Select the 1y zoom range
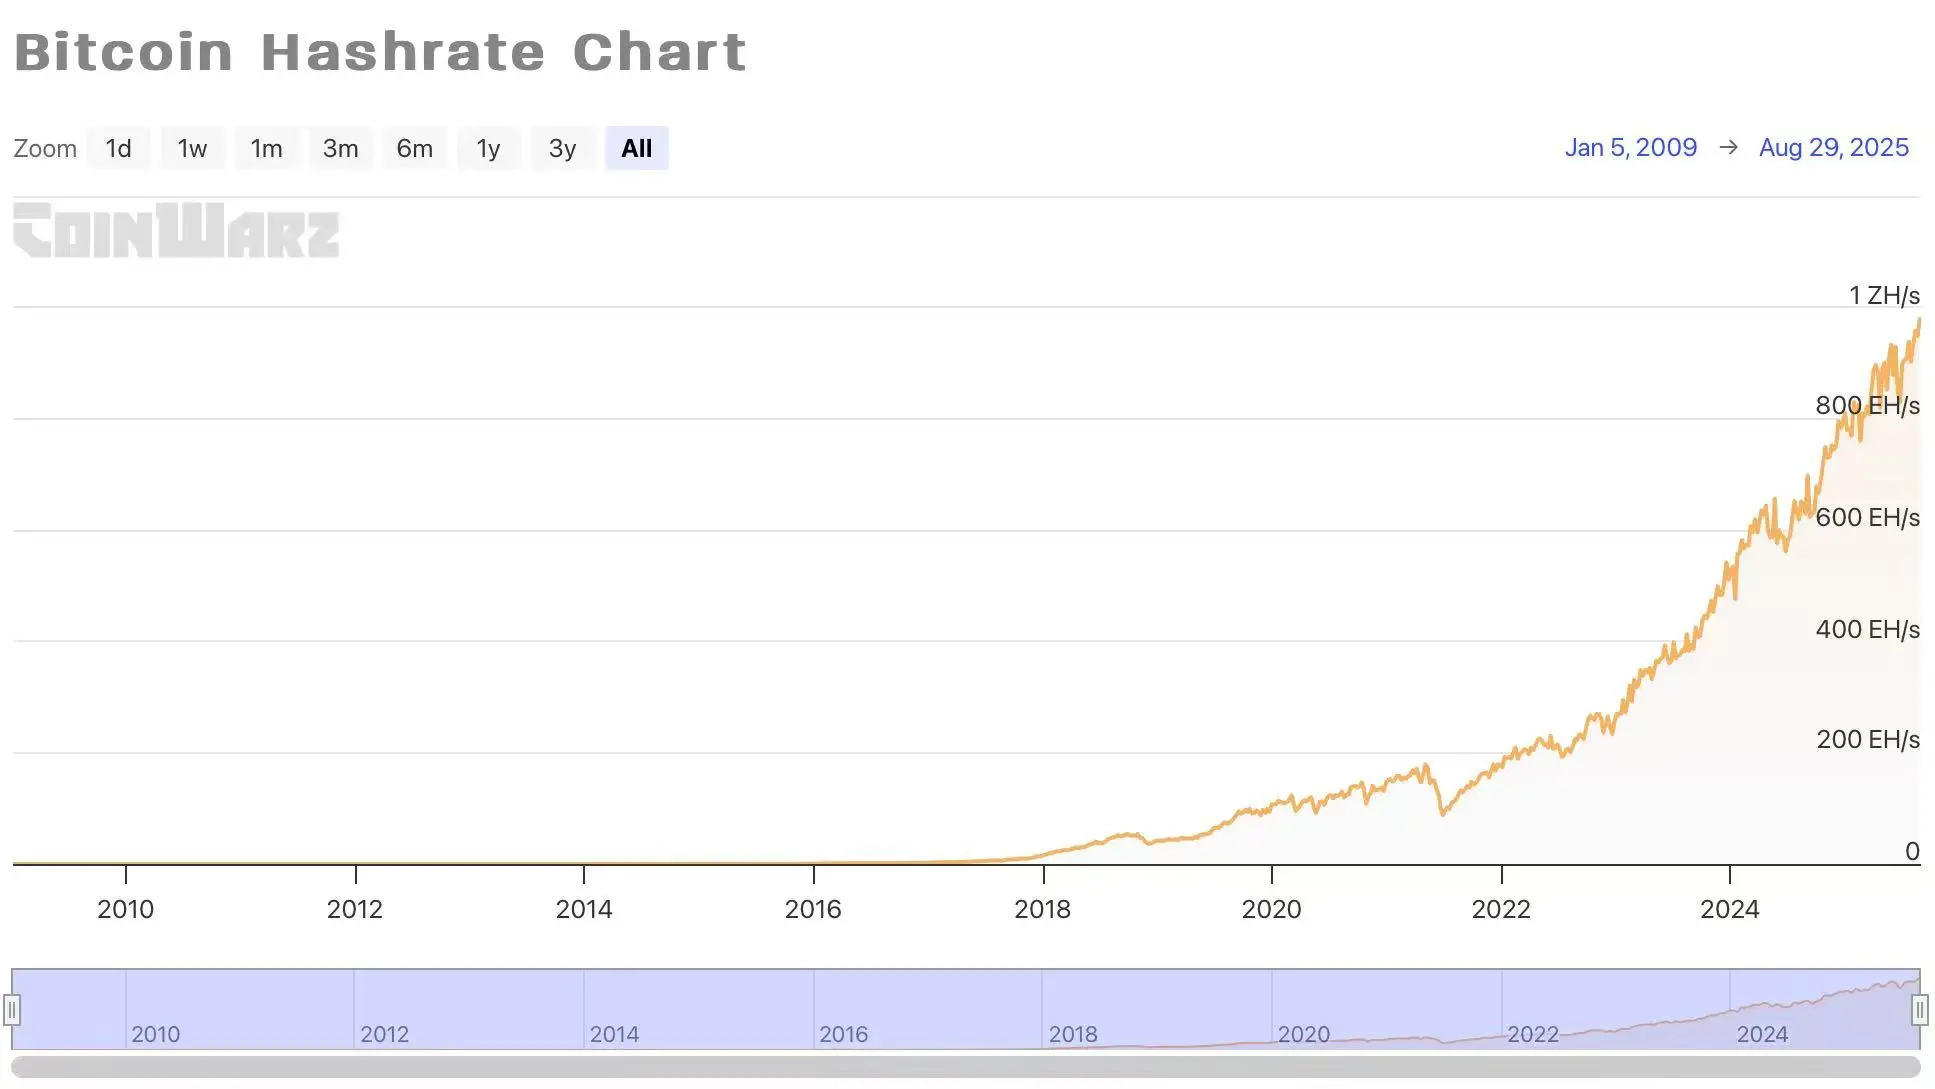The width and height of the screenshot is (1935, 1089). click(x=488, y=149)
